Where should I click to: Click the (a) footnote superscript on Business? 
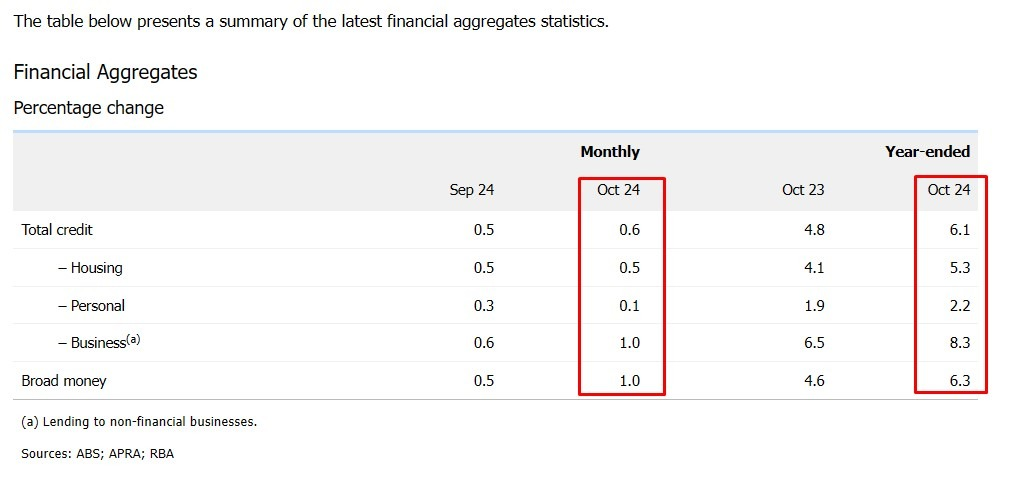coord(133,338)
